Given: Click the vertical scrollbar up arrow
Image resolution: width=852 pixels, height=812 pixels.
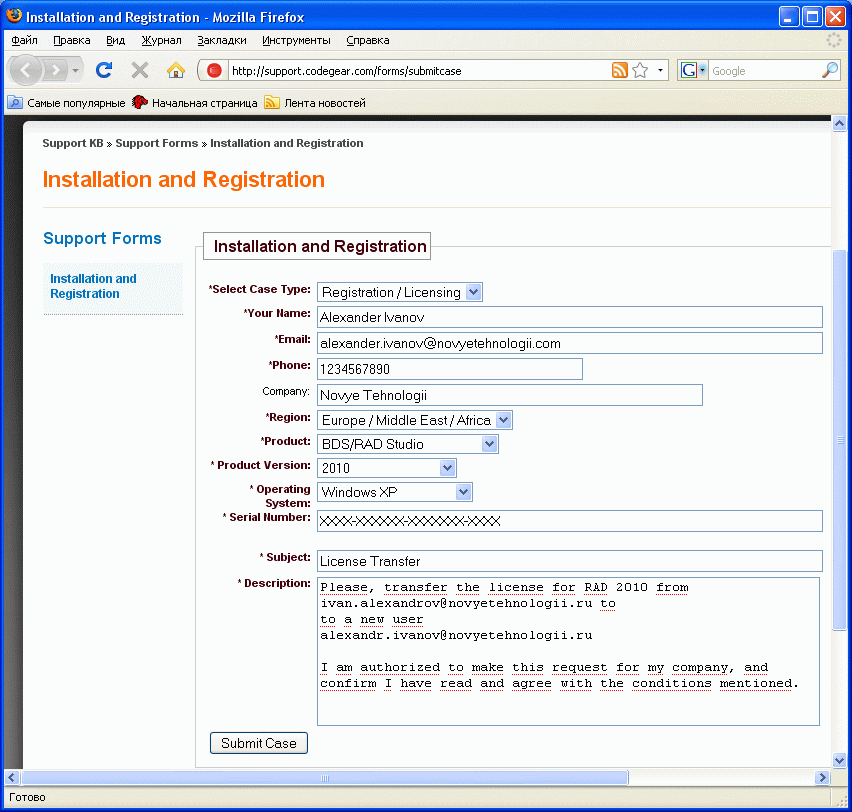Looking at the screenshot, I should [x=839, y=123].
